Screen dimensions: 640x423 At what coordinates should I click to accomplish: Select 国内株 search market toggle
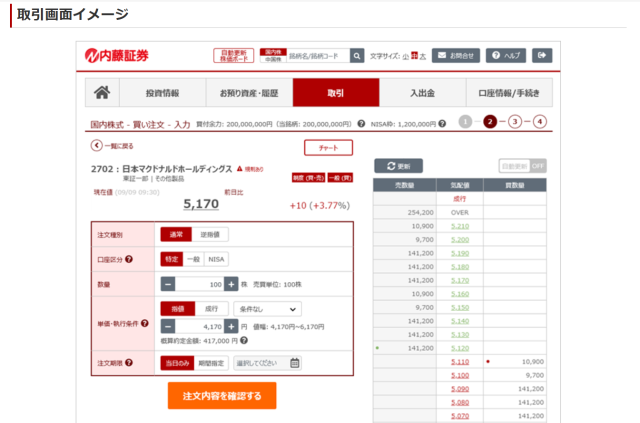(273, 52)
